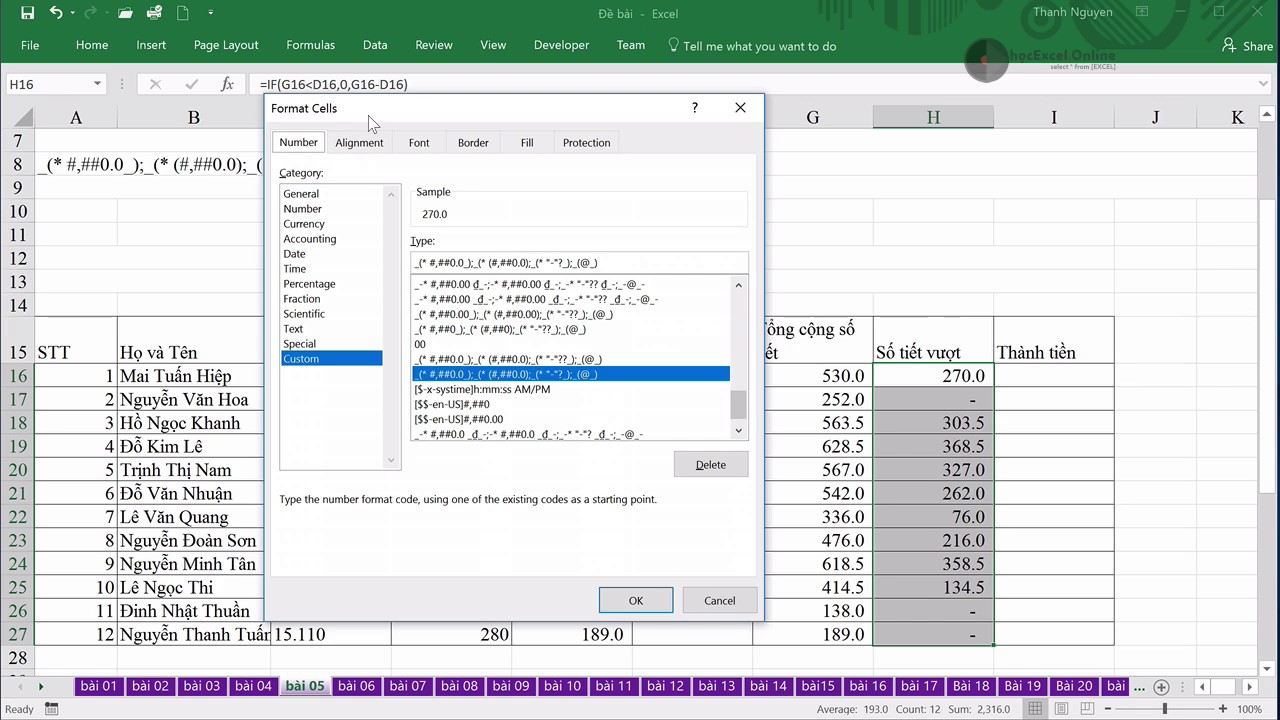The width and height of the screenshot is (1280, 720).
Task: Adjust the zoom slider
Action: pos(1164,708)
